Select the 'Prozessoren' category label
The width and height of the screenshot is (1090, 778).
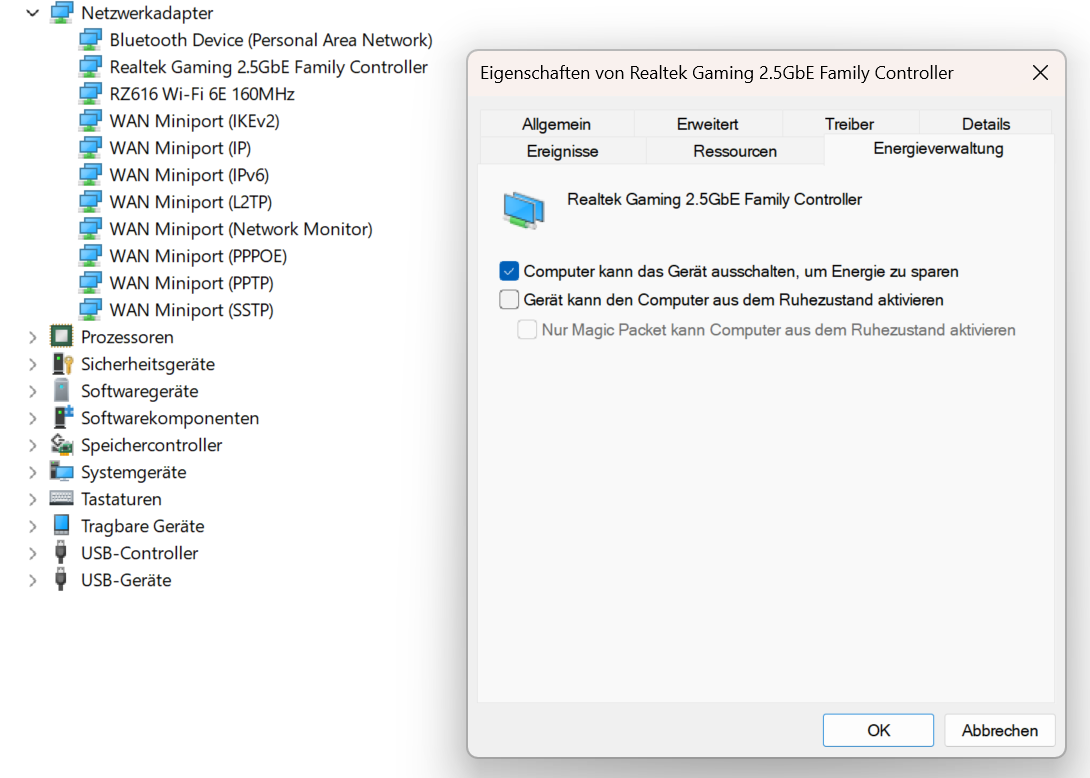pos(127,337)
